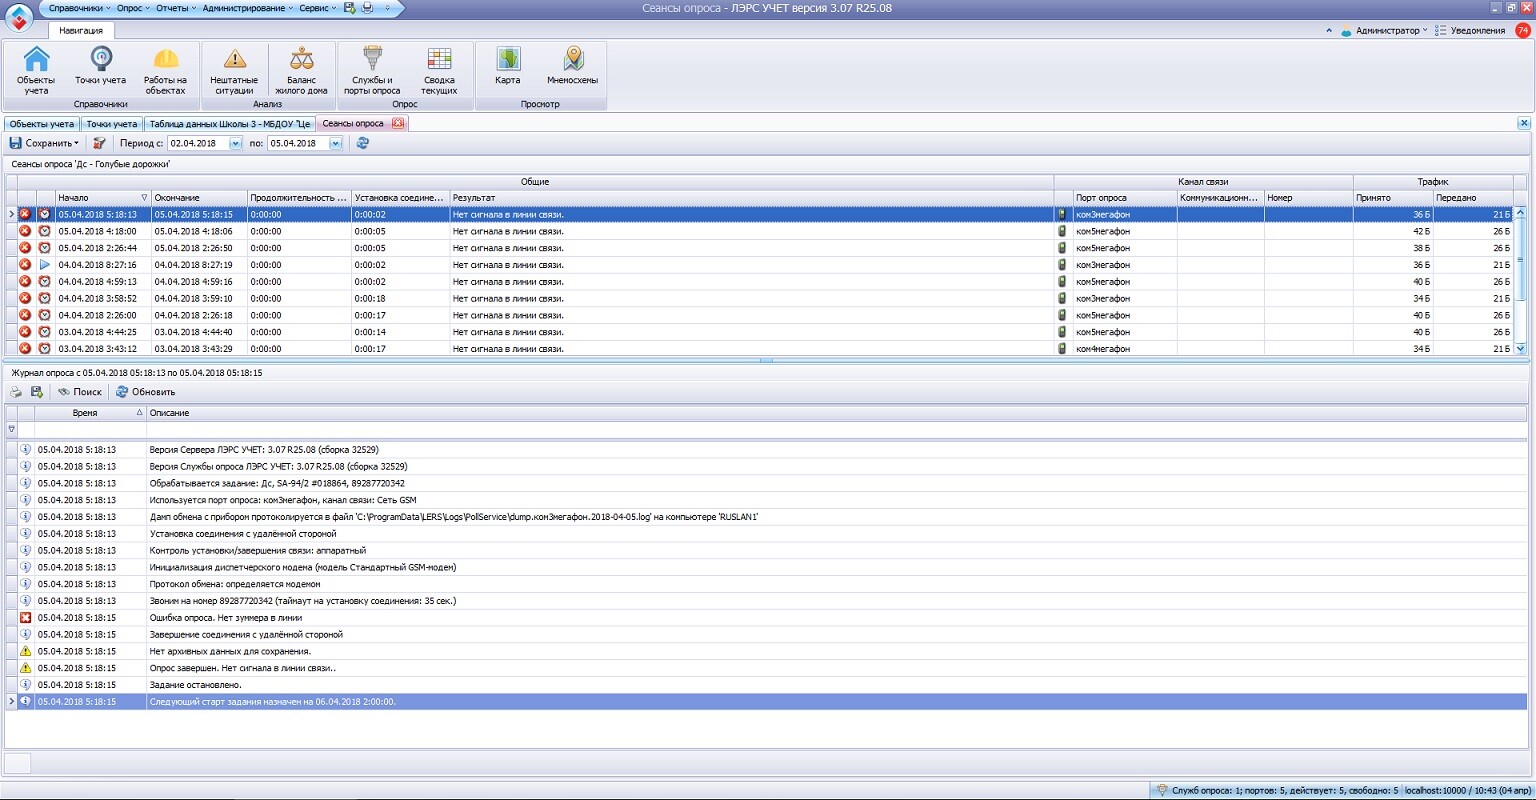Click the notification count badge 74

click(x=1522, y=30)
